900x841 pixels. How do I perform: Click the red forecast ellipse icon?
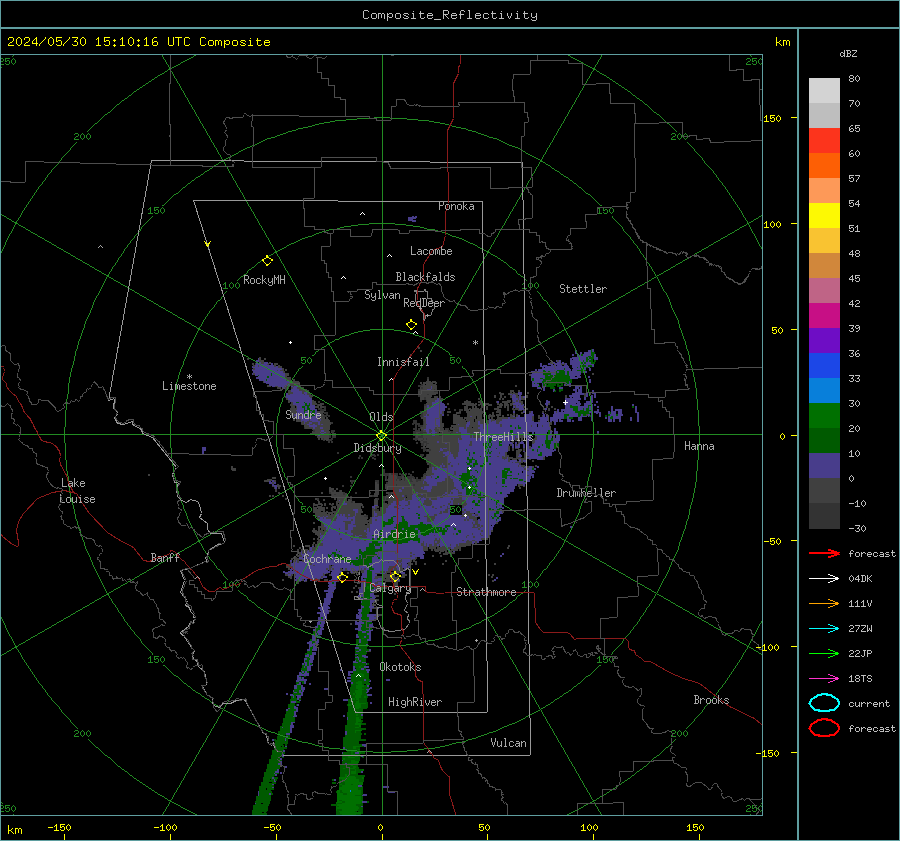(x=824, y=728)
